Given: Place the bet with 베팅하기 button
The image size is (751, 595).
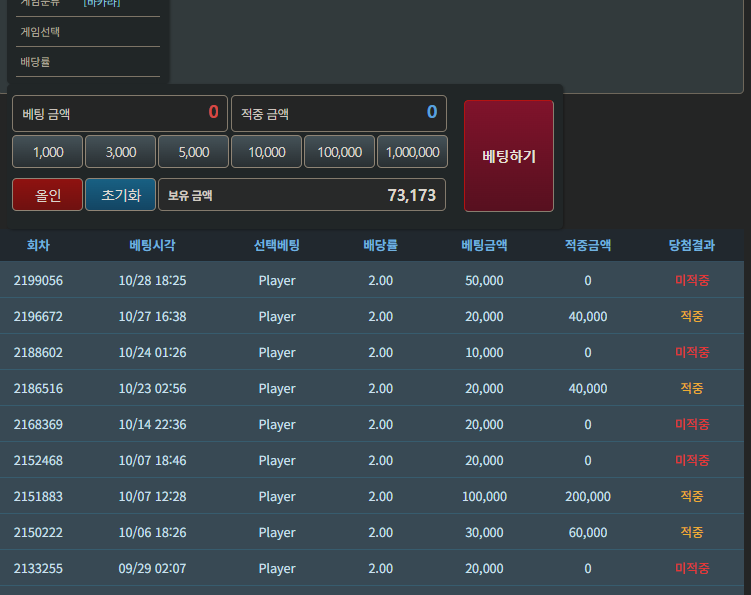Looking at the screenshot, I should pos(509,156).
